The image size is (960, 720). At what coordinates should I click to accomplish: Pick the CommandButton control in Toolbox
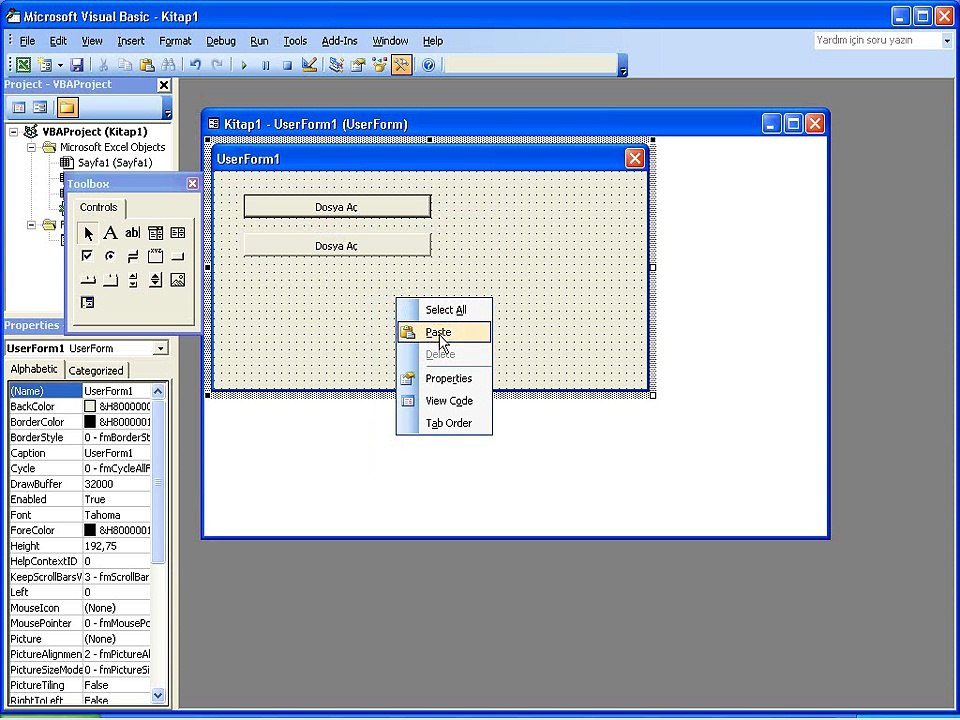pos(178,256)
